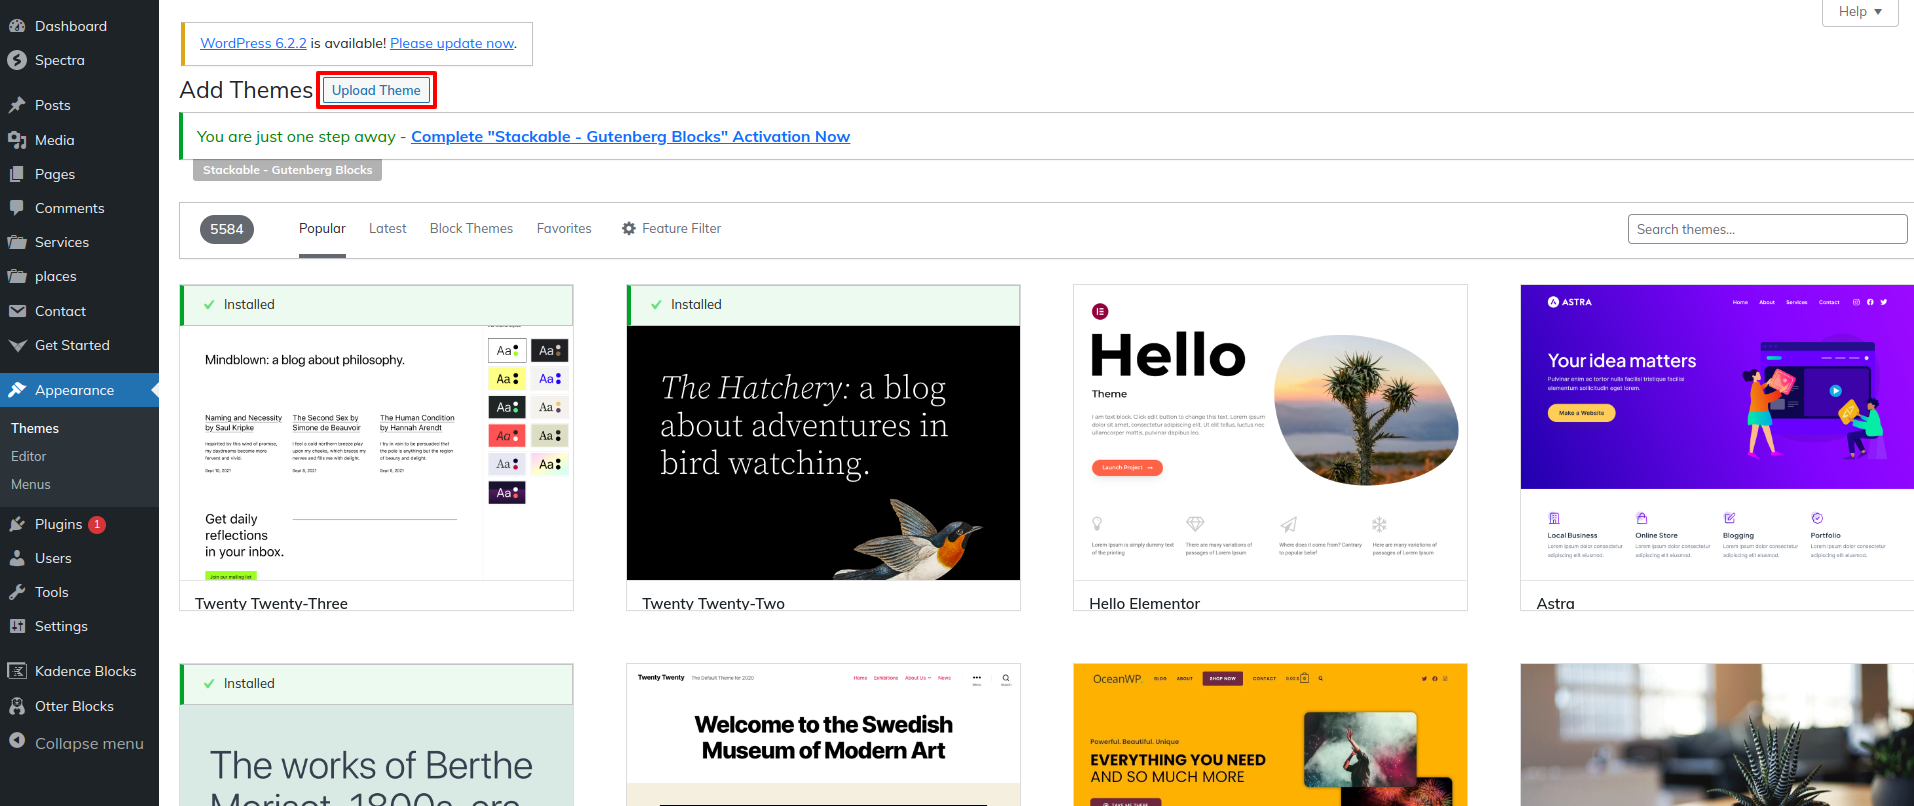Click the Tools wrench icon
This screenshot has height=806, width=1914.
[17, 592]
